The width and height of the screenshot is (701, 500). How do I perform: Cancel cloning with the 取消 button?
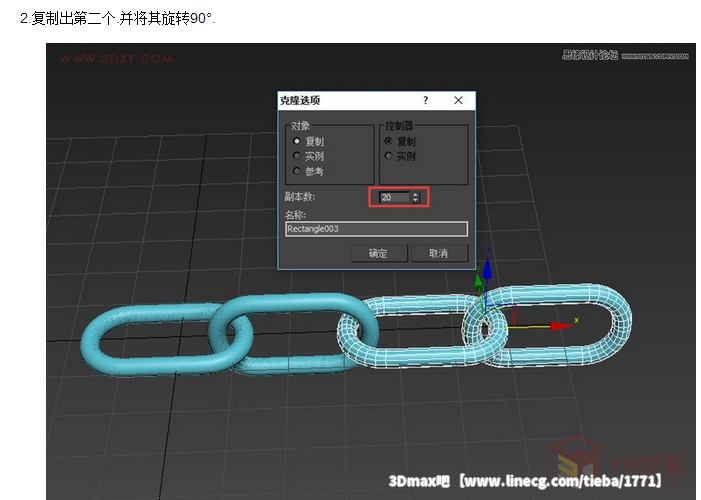(x=438, y=253)
